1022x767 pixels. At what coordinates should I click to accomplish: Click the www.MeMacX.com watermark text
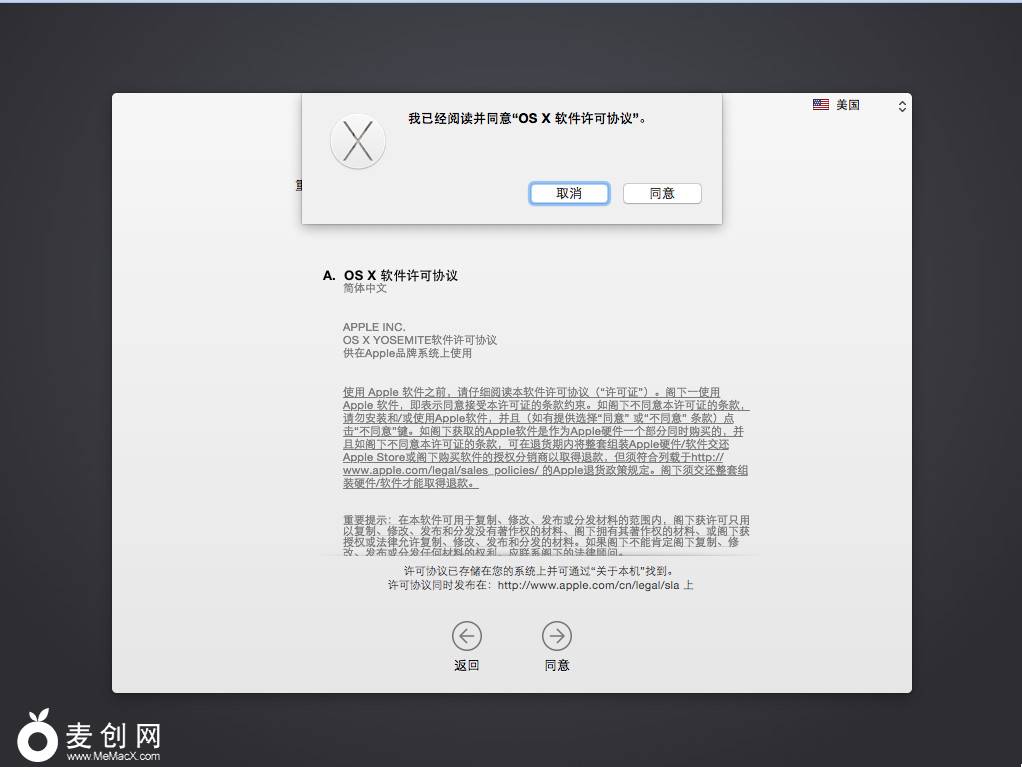[113, 757]
